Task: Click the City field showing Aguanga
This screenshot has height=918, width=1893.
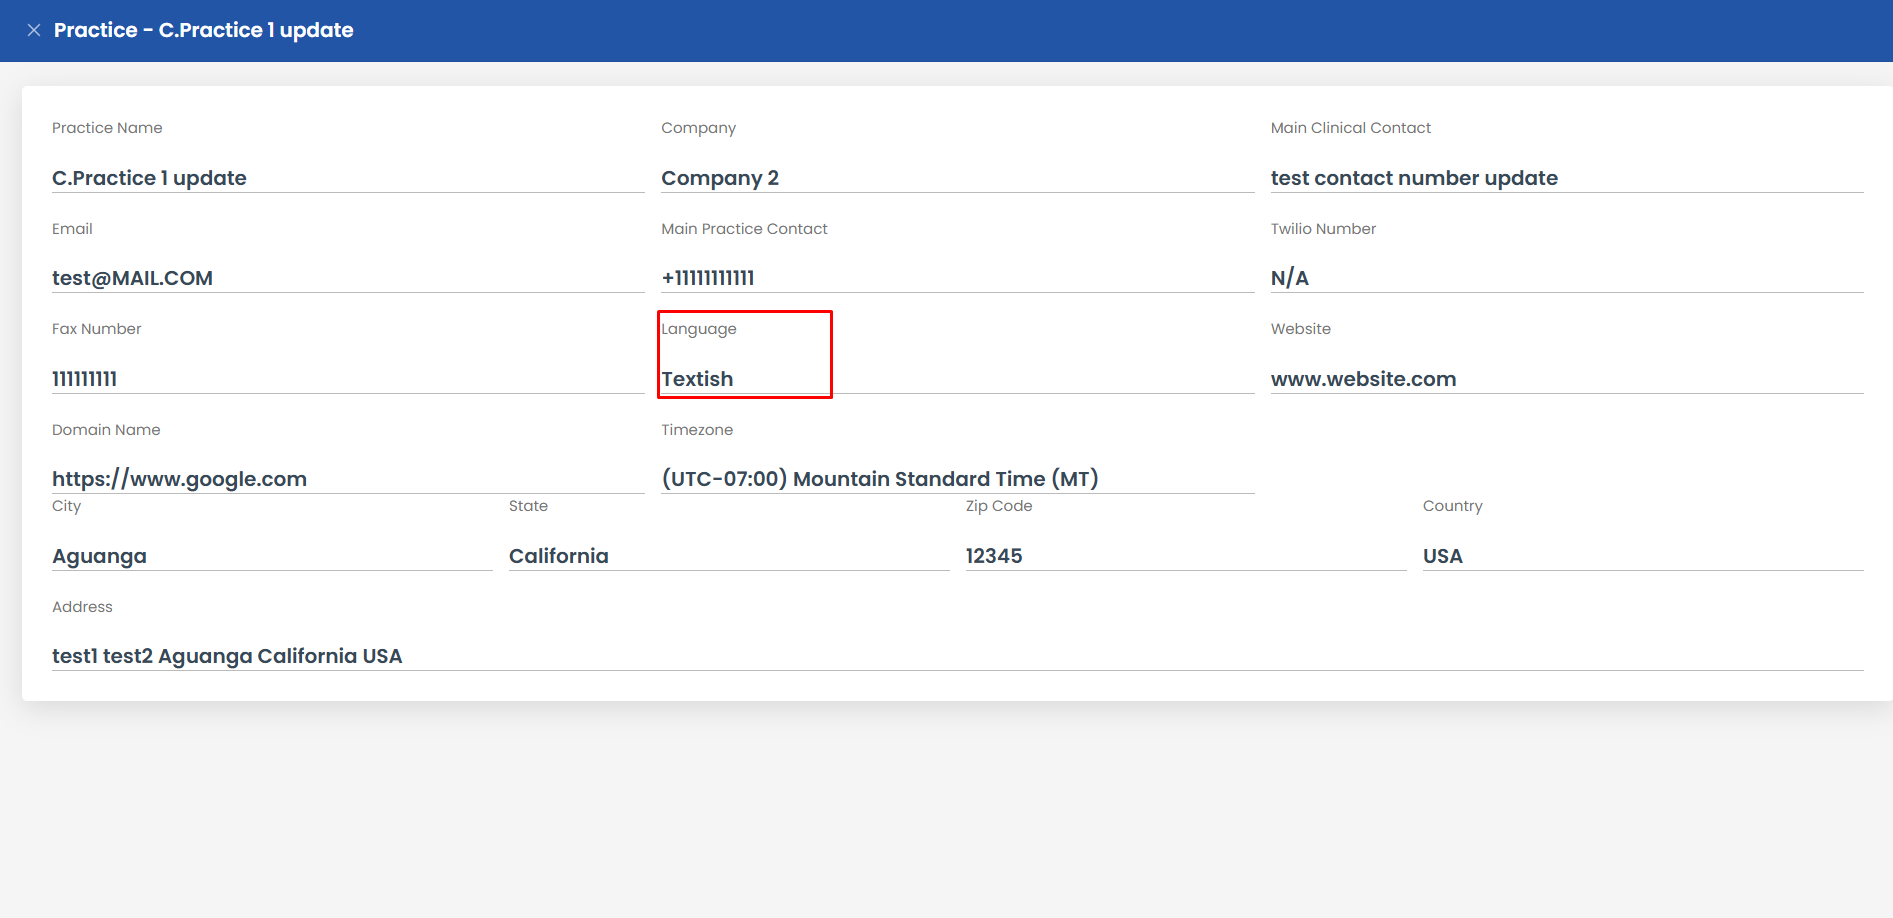Action: click(99, 556)
